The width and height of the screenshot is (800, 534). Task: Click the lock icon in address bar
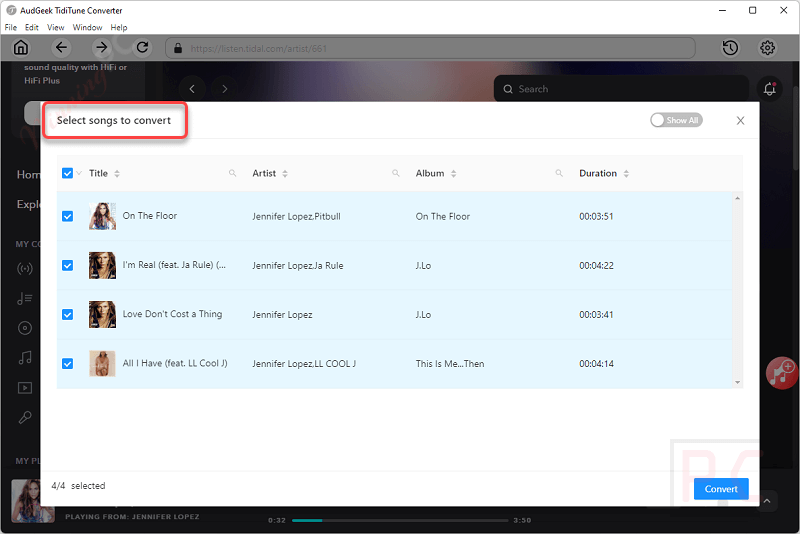pyautogui.click(x=178, y=48)
